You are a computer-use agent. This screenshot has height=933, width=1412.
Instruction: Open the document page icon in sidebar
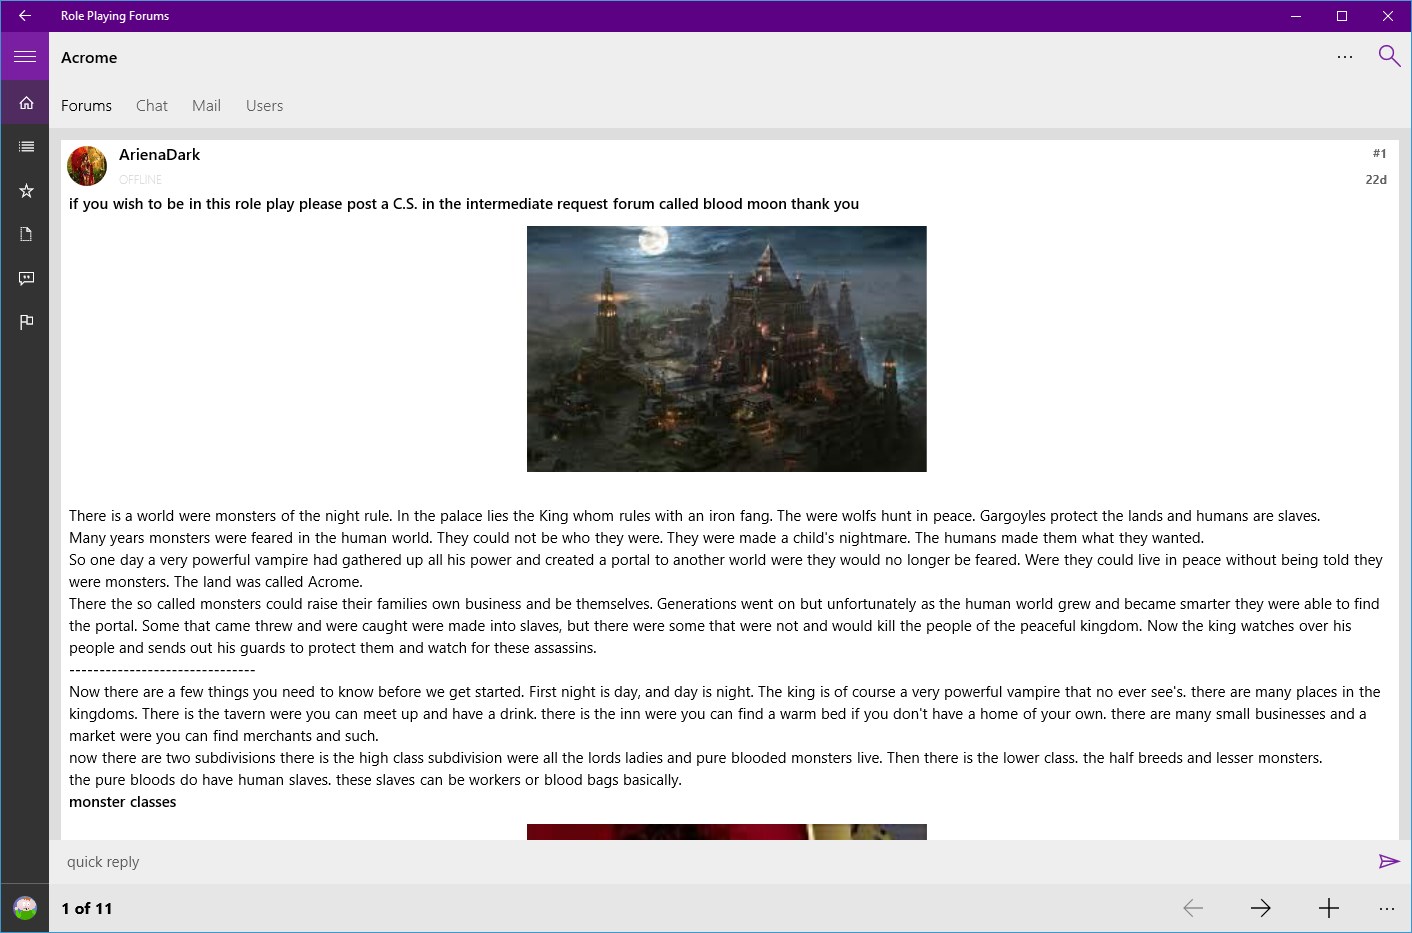coord(25,234)
